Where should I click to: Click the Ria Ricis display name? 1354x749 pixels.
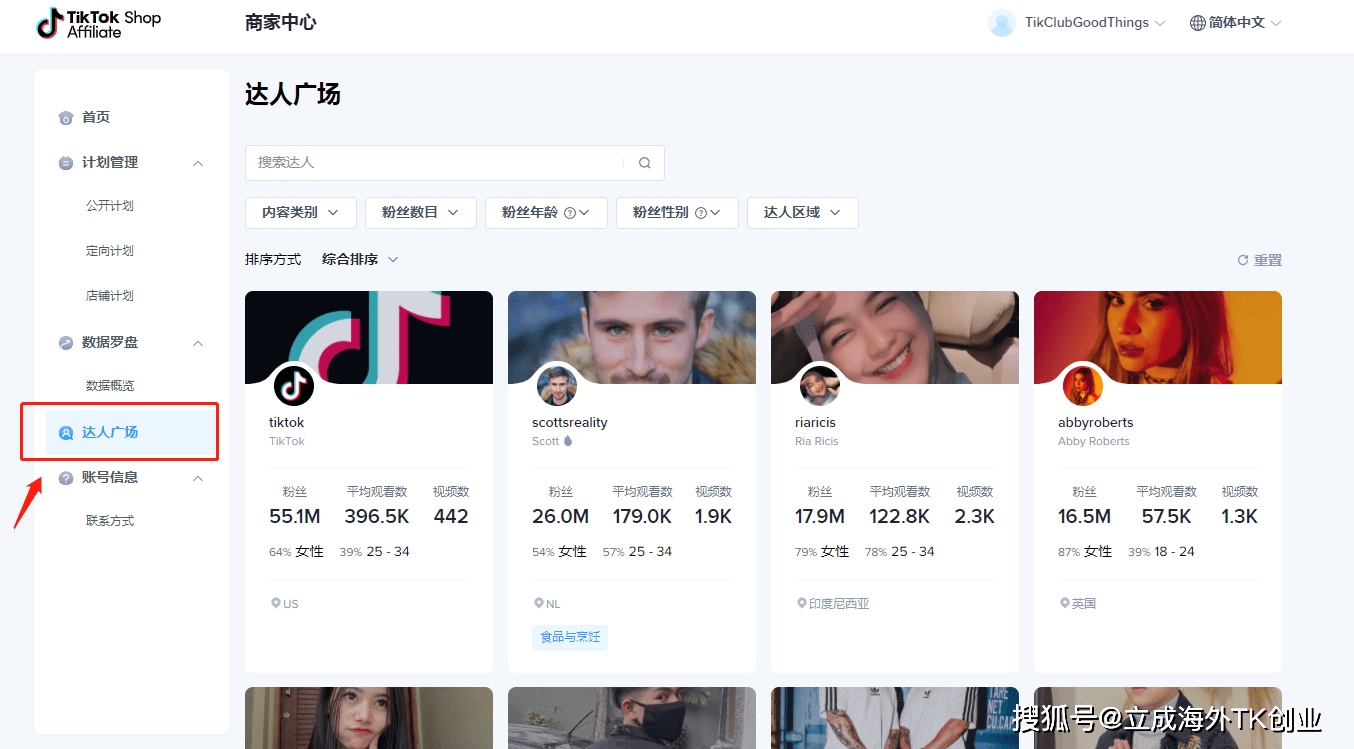pos(817,442)
